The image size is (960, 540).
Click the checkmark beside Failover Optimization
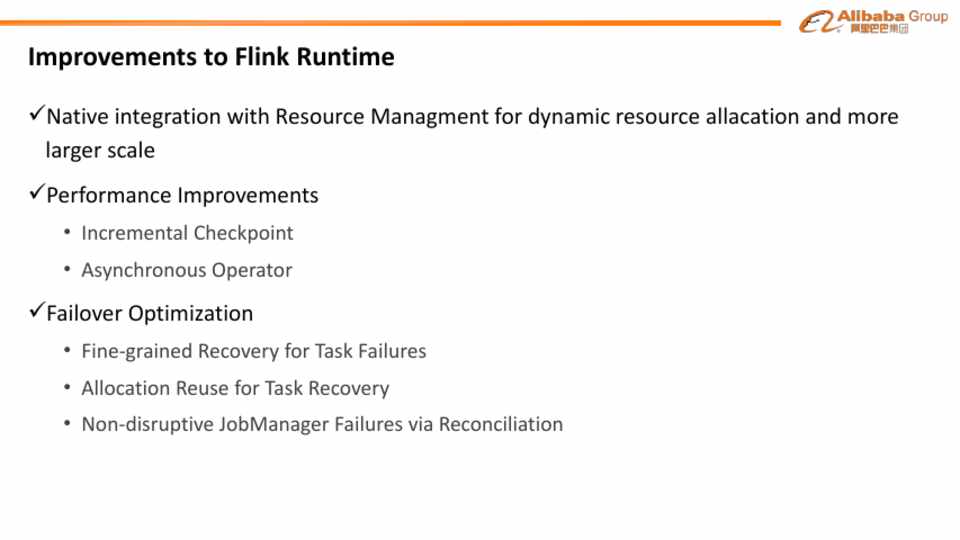click(36, 311)
